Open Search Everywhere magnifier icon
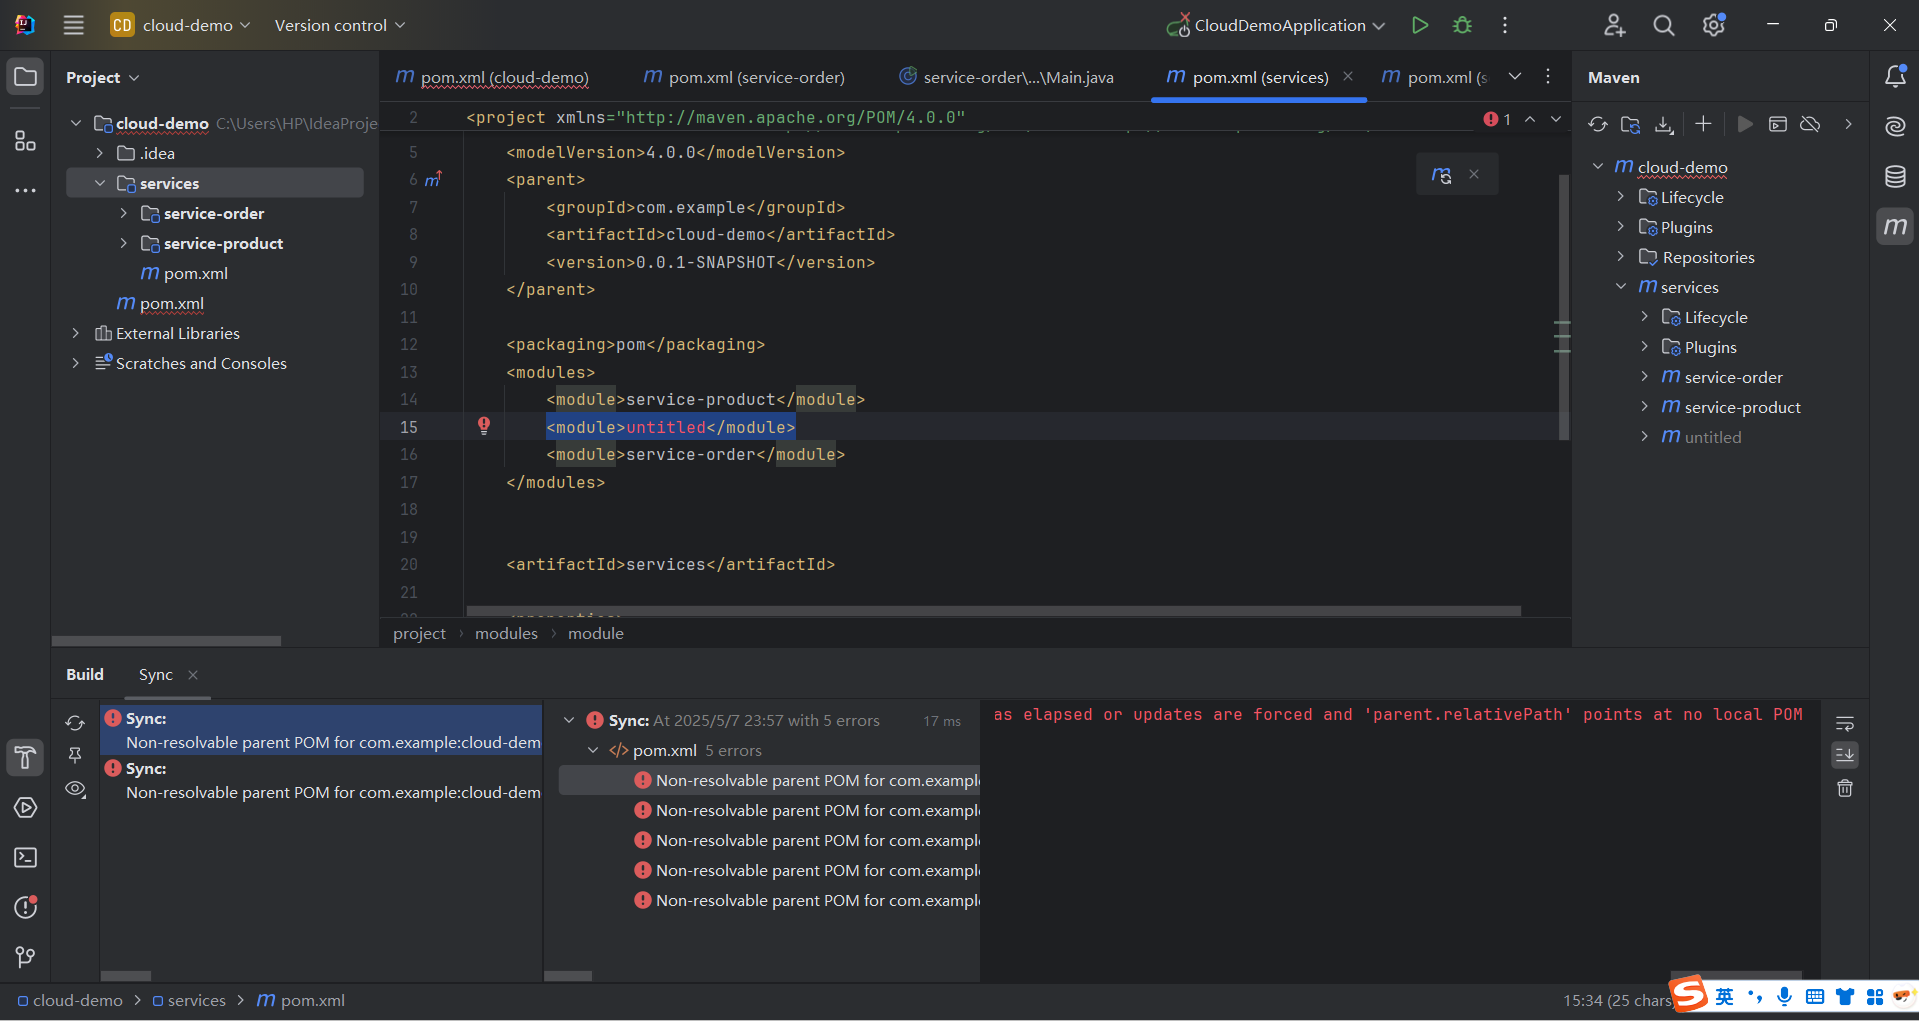 (x=1663, y=25)
